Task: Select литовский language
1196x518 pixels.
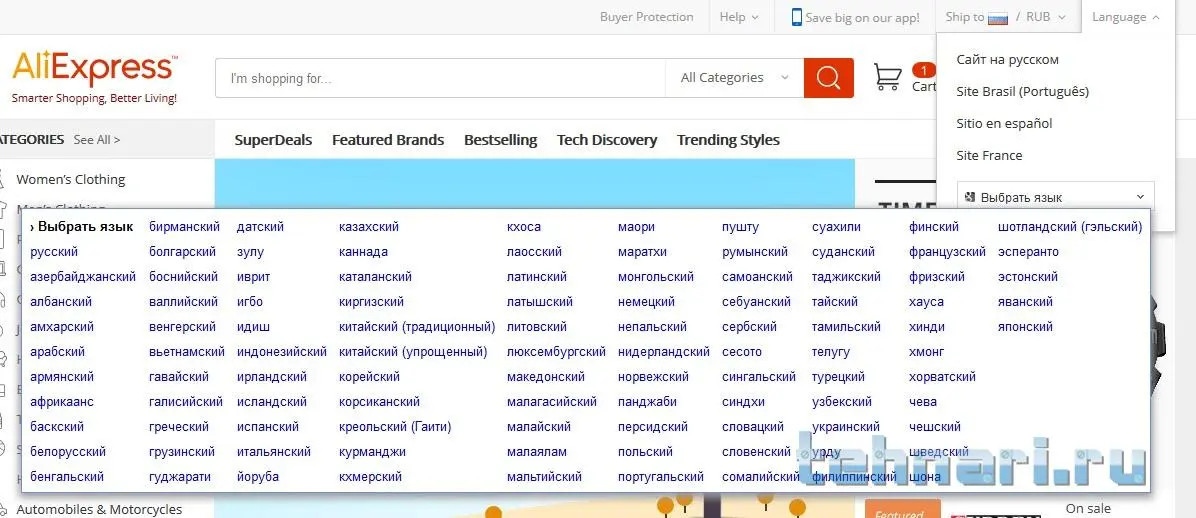Action: click(x=537, y=327)
